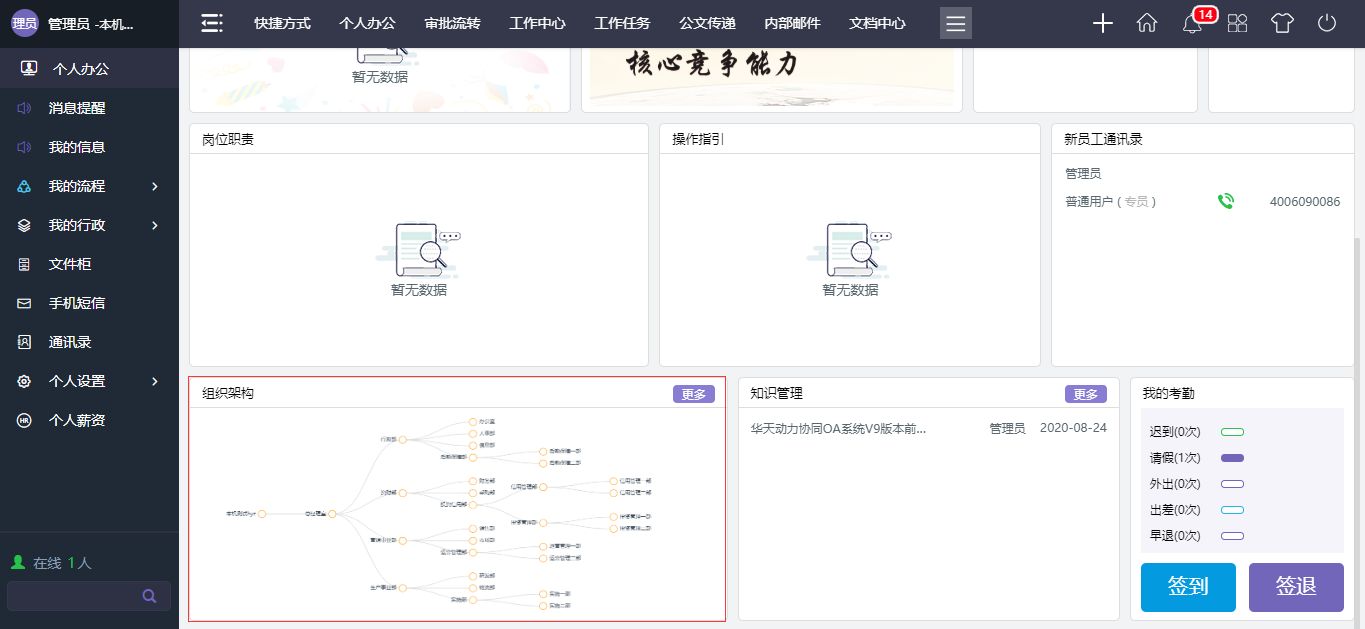
Task: Open the home page icon
Action: 1147,24
